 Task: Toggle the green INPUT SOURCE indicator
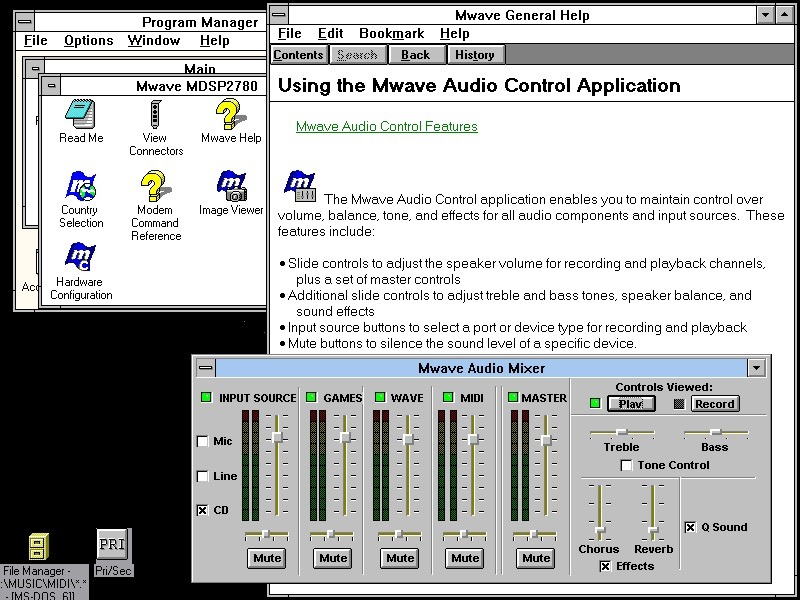click(207, 397)
